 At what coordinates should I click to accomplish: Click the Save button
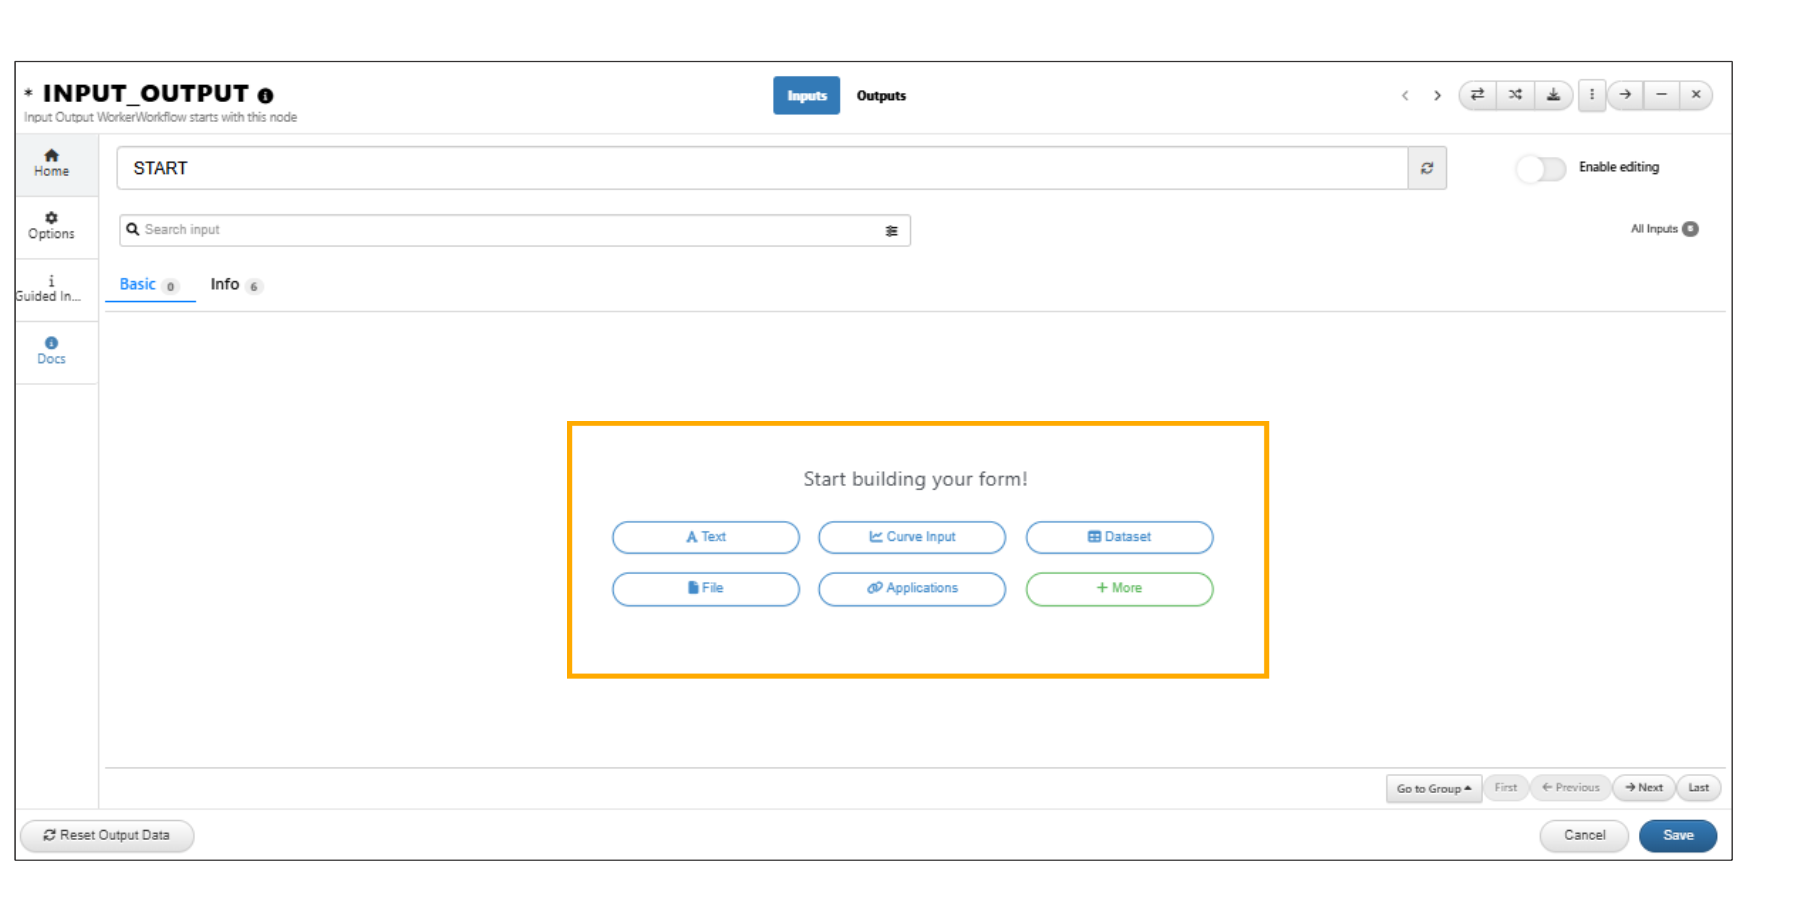click(1677, 836)
